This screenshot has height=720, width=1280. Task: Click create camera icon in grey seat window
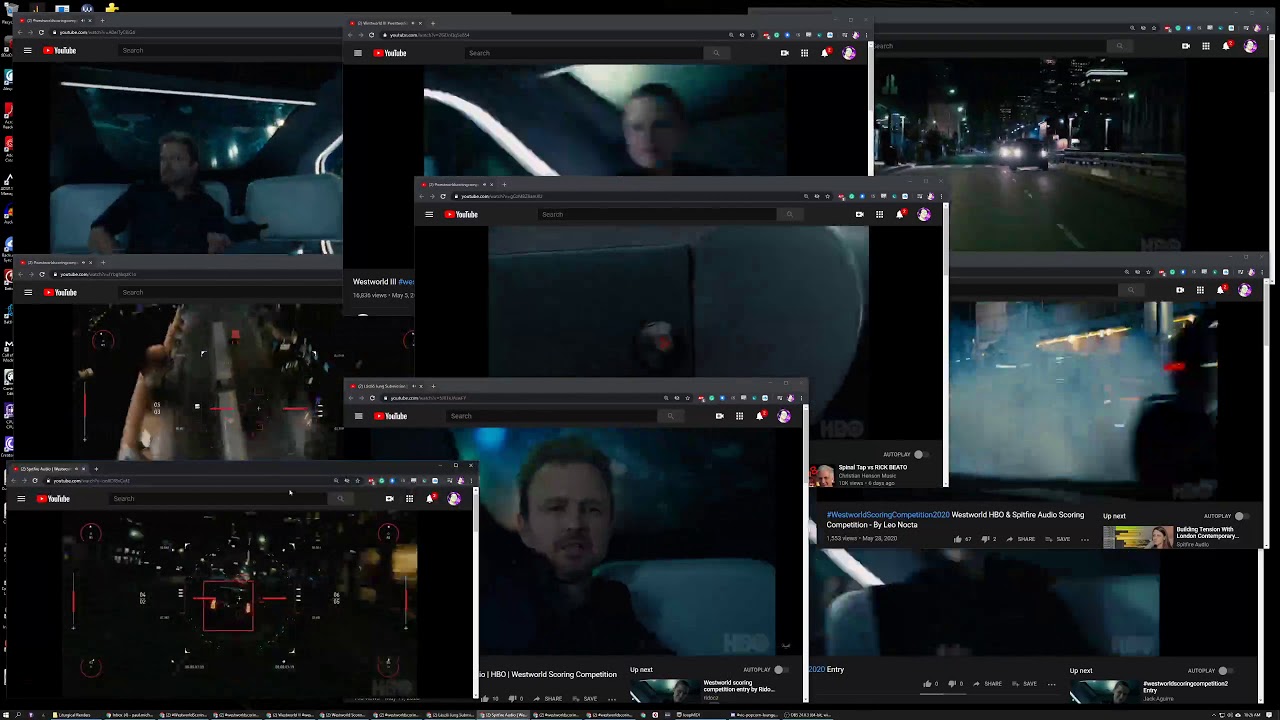(859, 214)
